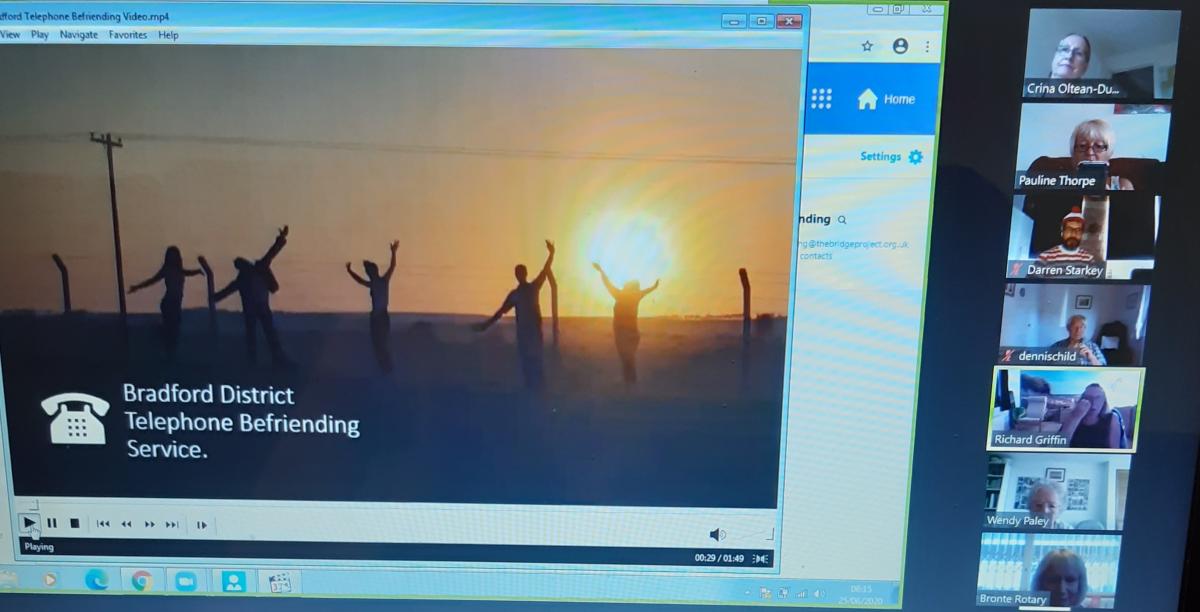Select dennischild participant video
This screenshot has width=1200, height=612.
pos(1075,324)
